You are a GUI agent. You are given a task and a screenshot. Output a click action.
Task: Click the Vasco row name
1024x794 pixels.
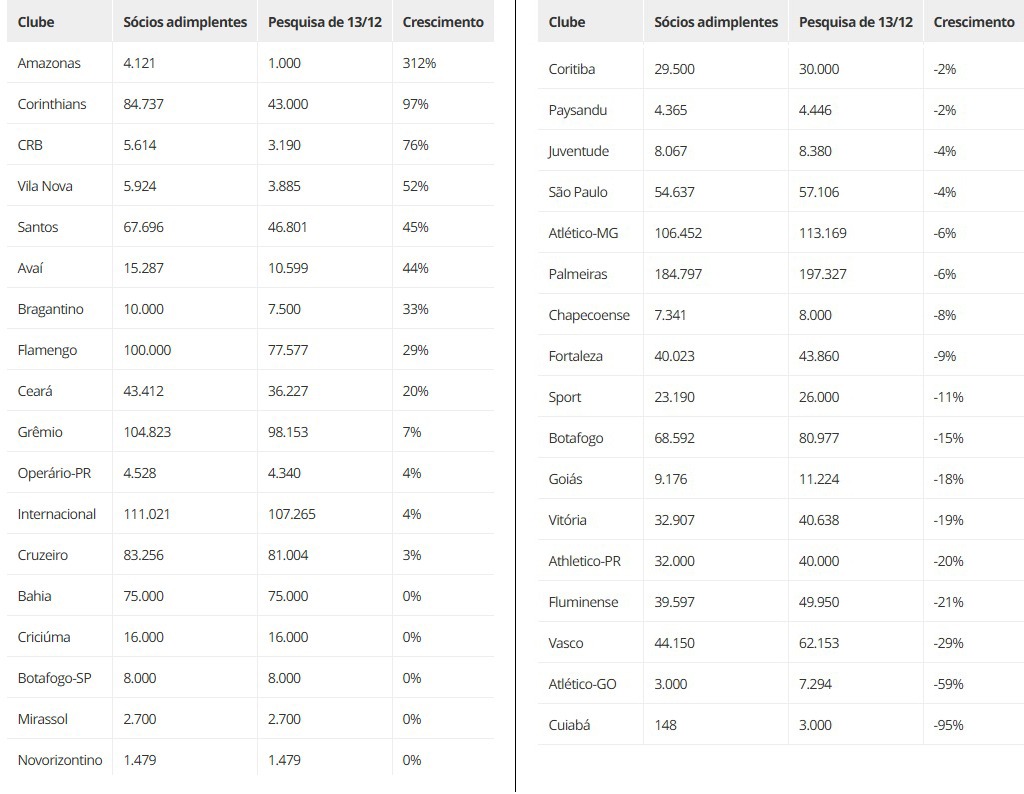[566, 643]
